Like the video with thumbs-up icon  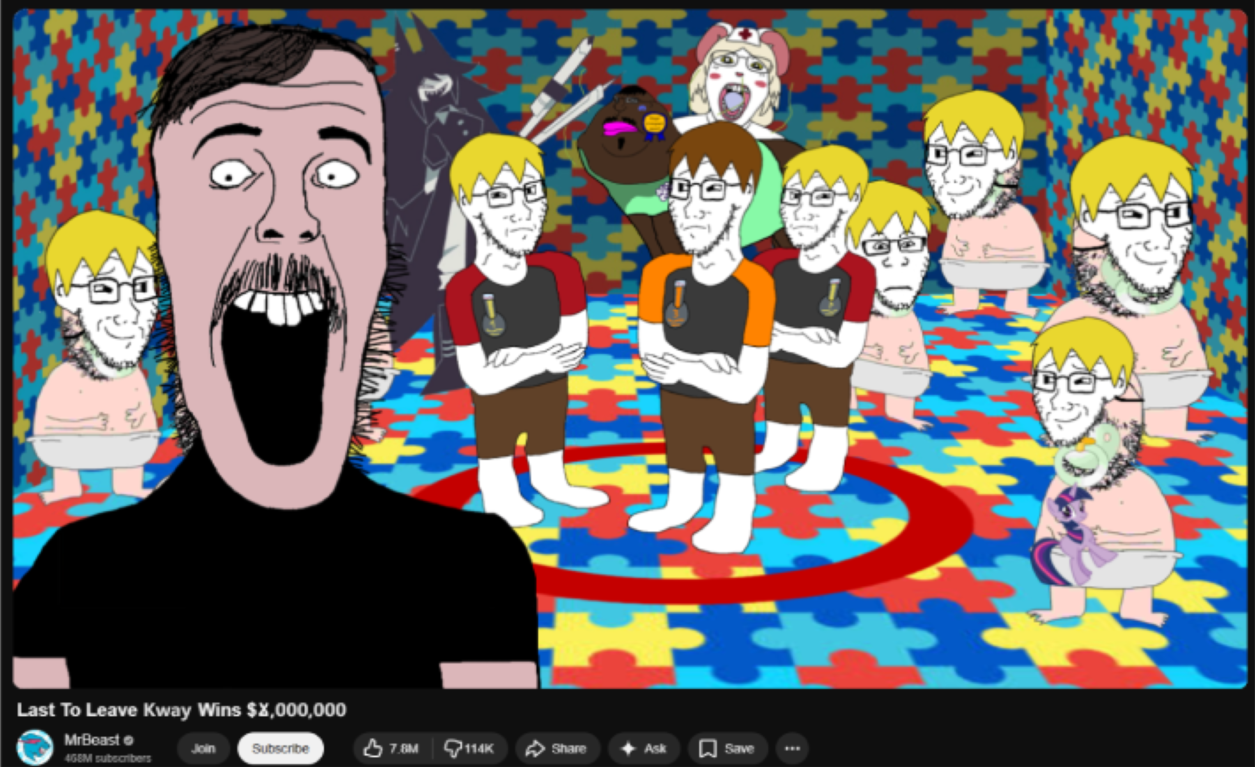(x=374, y=748)
